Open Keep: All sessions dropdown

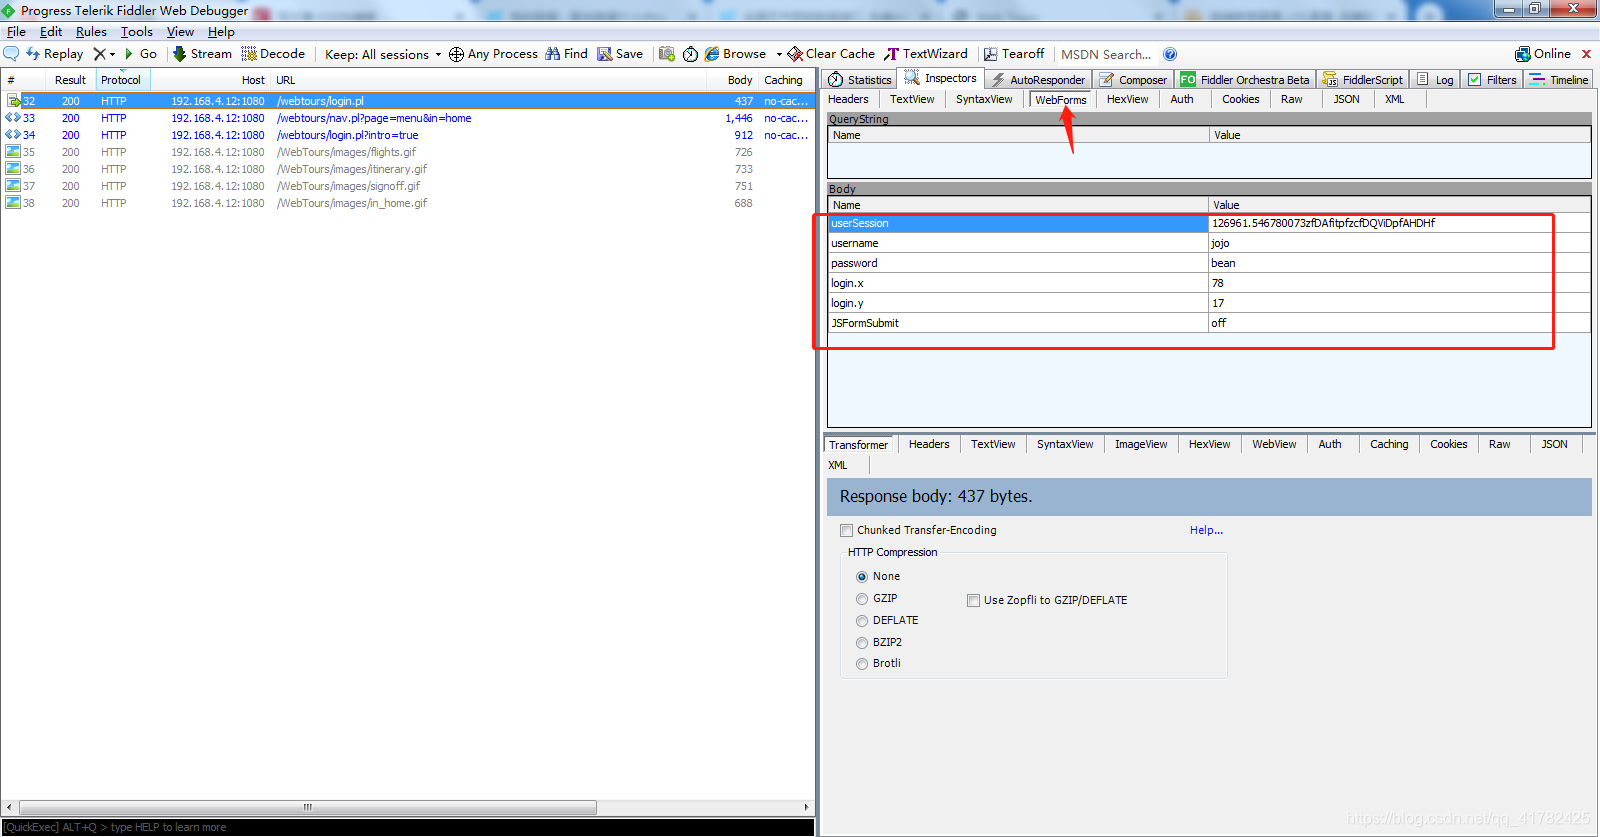tap(383, 54)
